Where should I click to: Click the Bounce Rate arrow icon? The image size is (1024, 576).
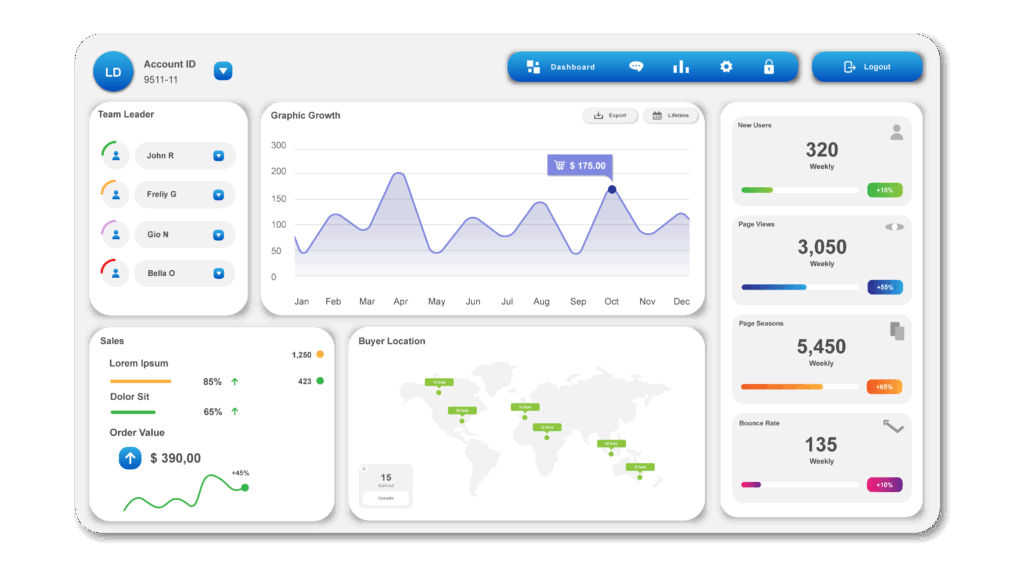893,427
